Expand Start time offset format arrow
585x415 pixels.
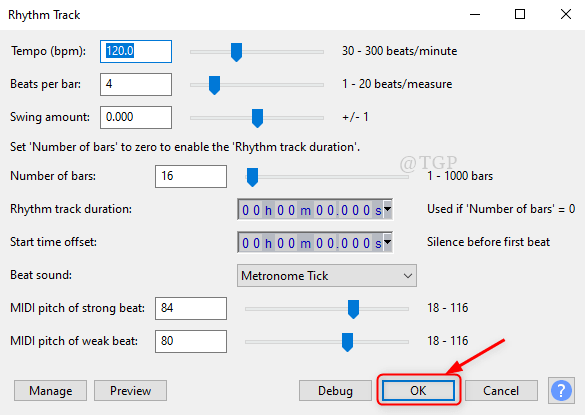pyautogui.click(x=388, y=242)
